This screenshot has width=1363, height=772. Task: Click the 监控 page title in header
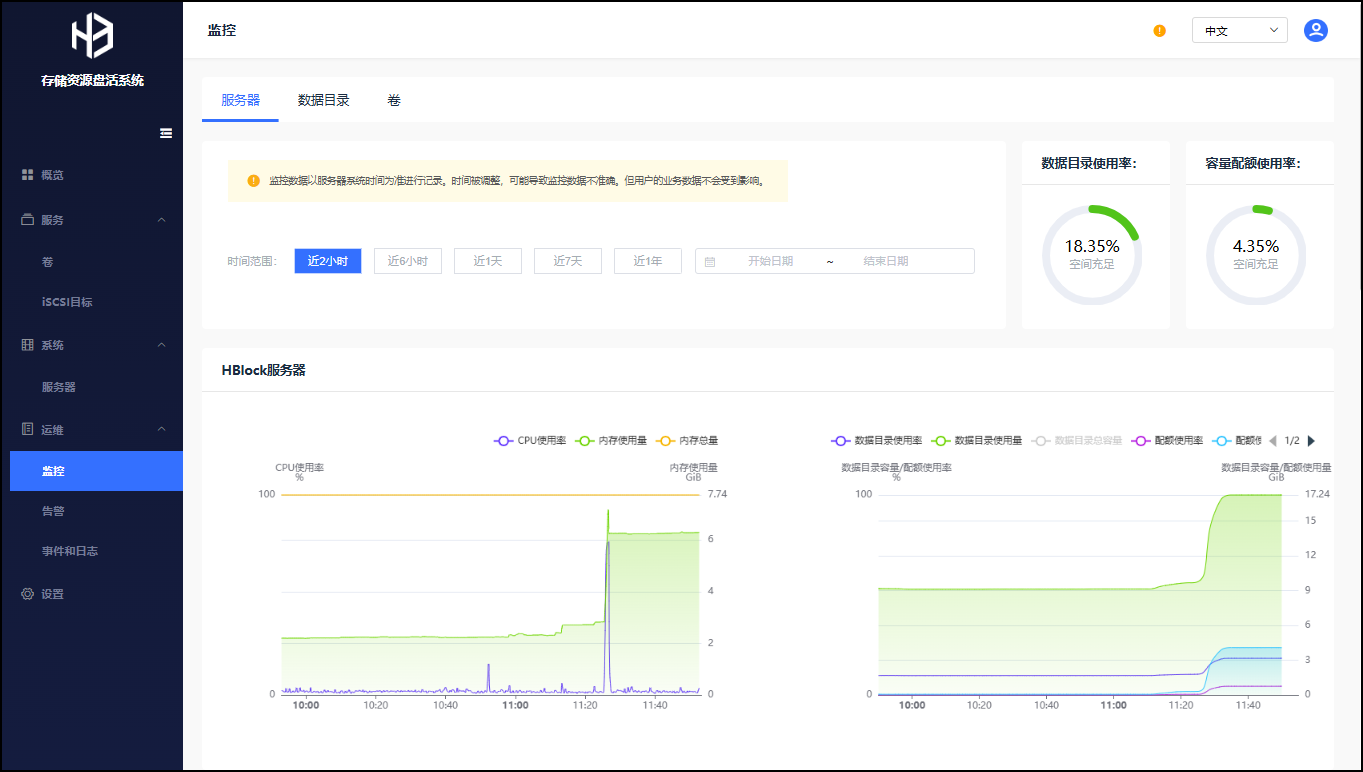(x=222, y=30)
